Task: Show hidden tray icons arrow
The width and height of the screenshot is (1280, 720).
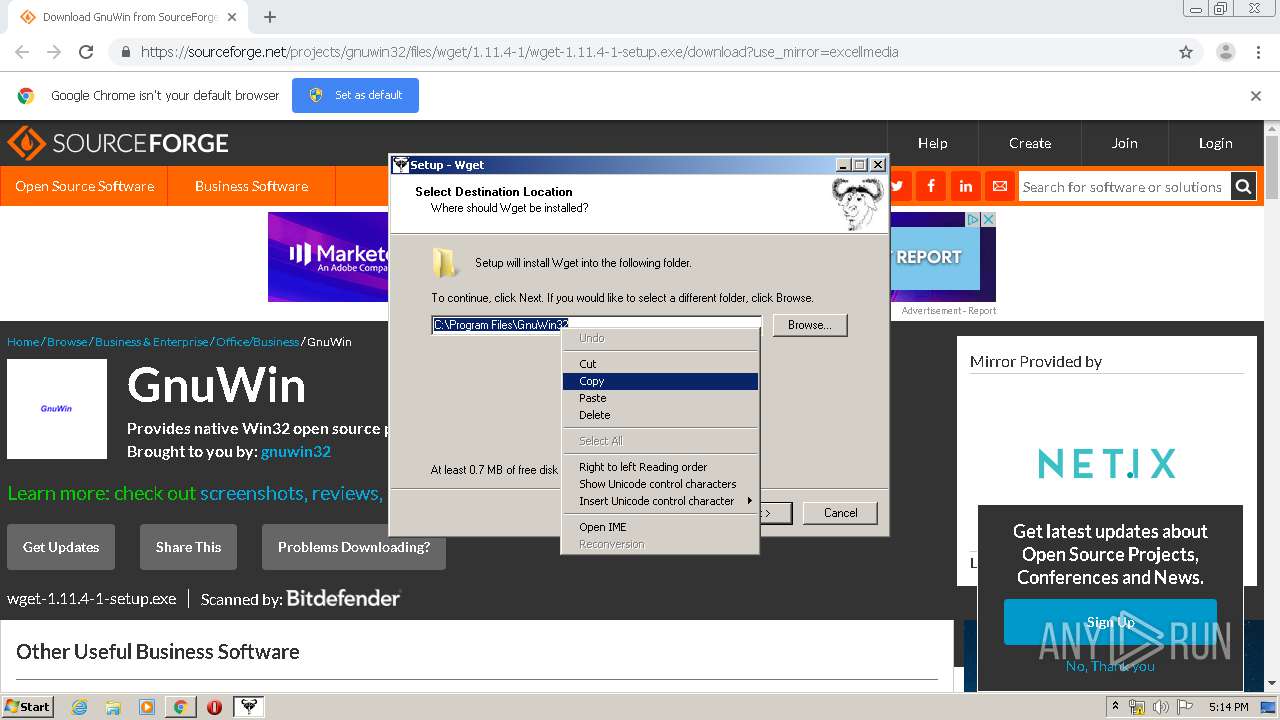Action: [x=1116, y=706]
